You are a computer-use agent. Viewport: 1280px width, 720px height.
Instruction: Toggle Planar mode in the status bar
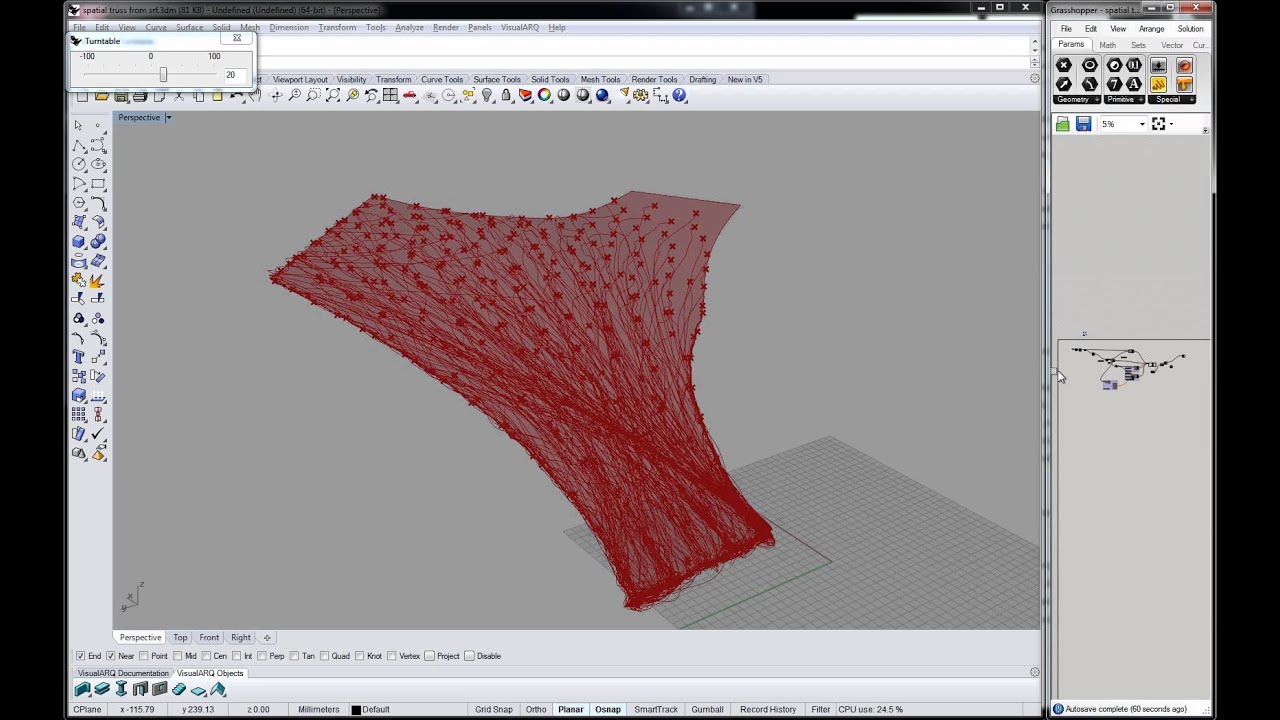point(571,710)
